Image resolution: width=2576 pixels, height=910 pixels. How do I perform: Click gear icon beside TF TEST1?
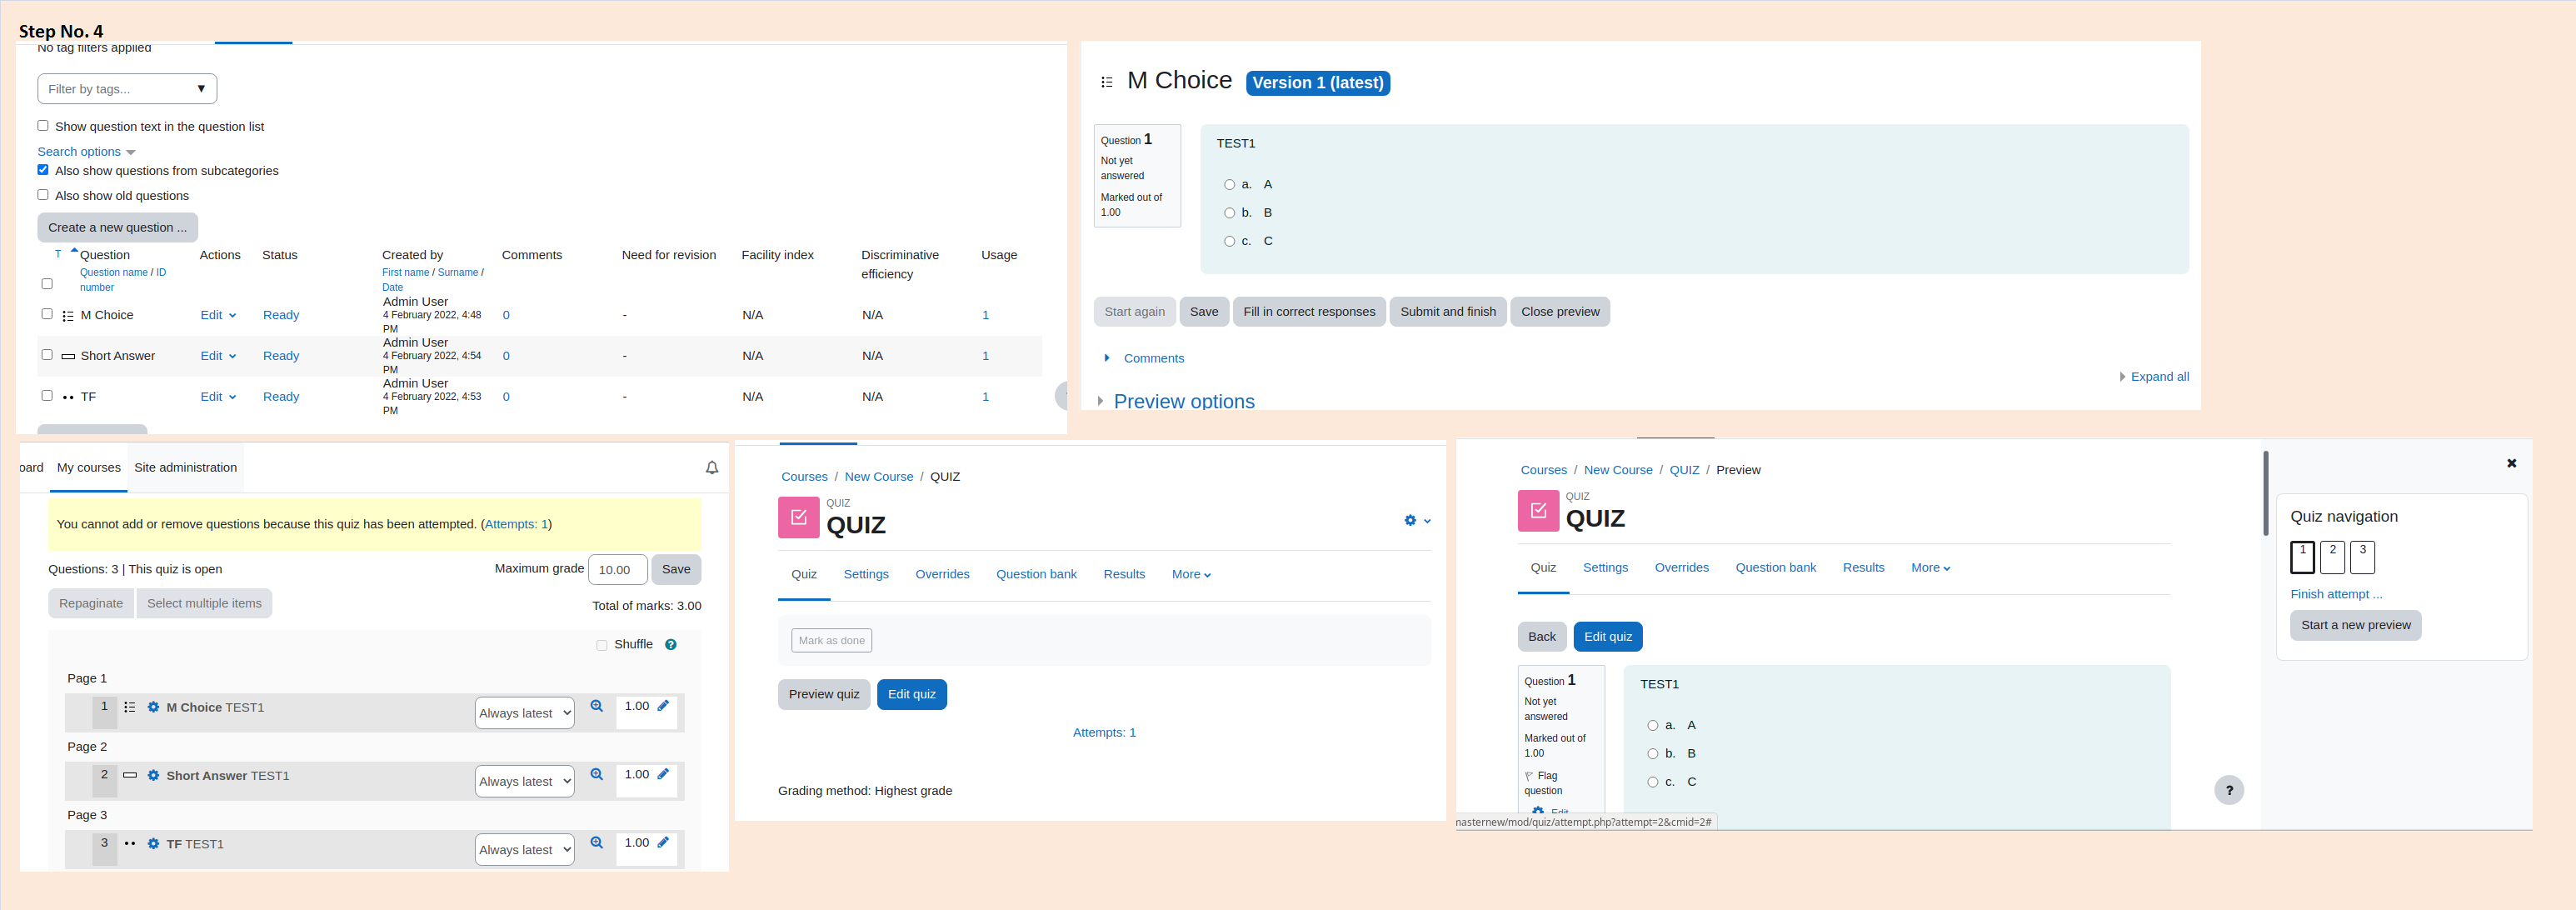coord(153,844)
